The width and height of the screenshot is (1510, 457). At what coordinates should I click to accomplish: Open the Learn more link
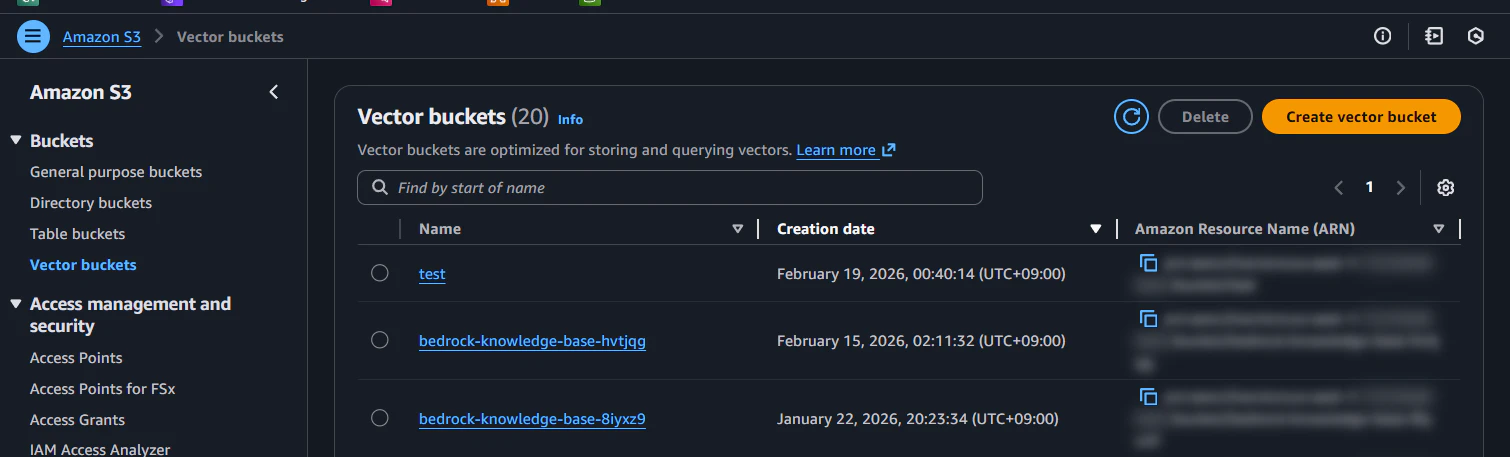(846, 150)
